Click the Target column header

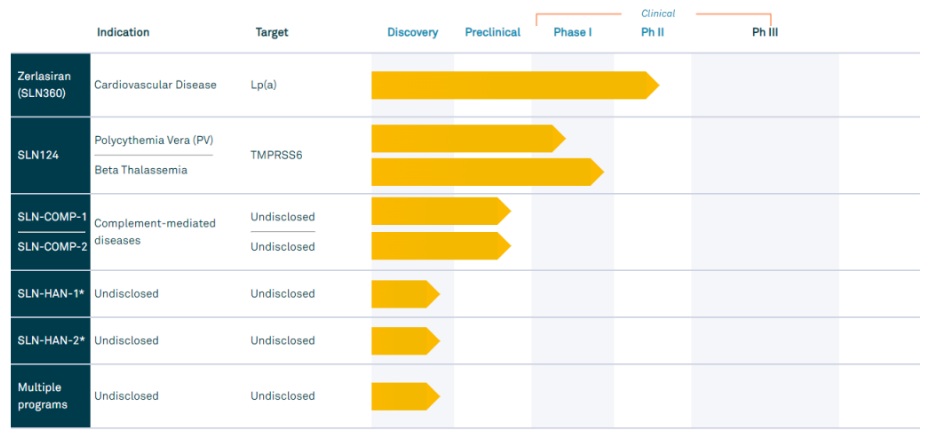coord(272,32)
